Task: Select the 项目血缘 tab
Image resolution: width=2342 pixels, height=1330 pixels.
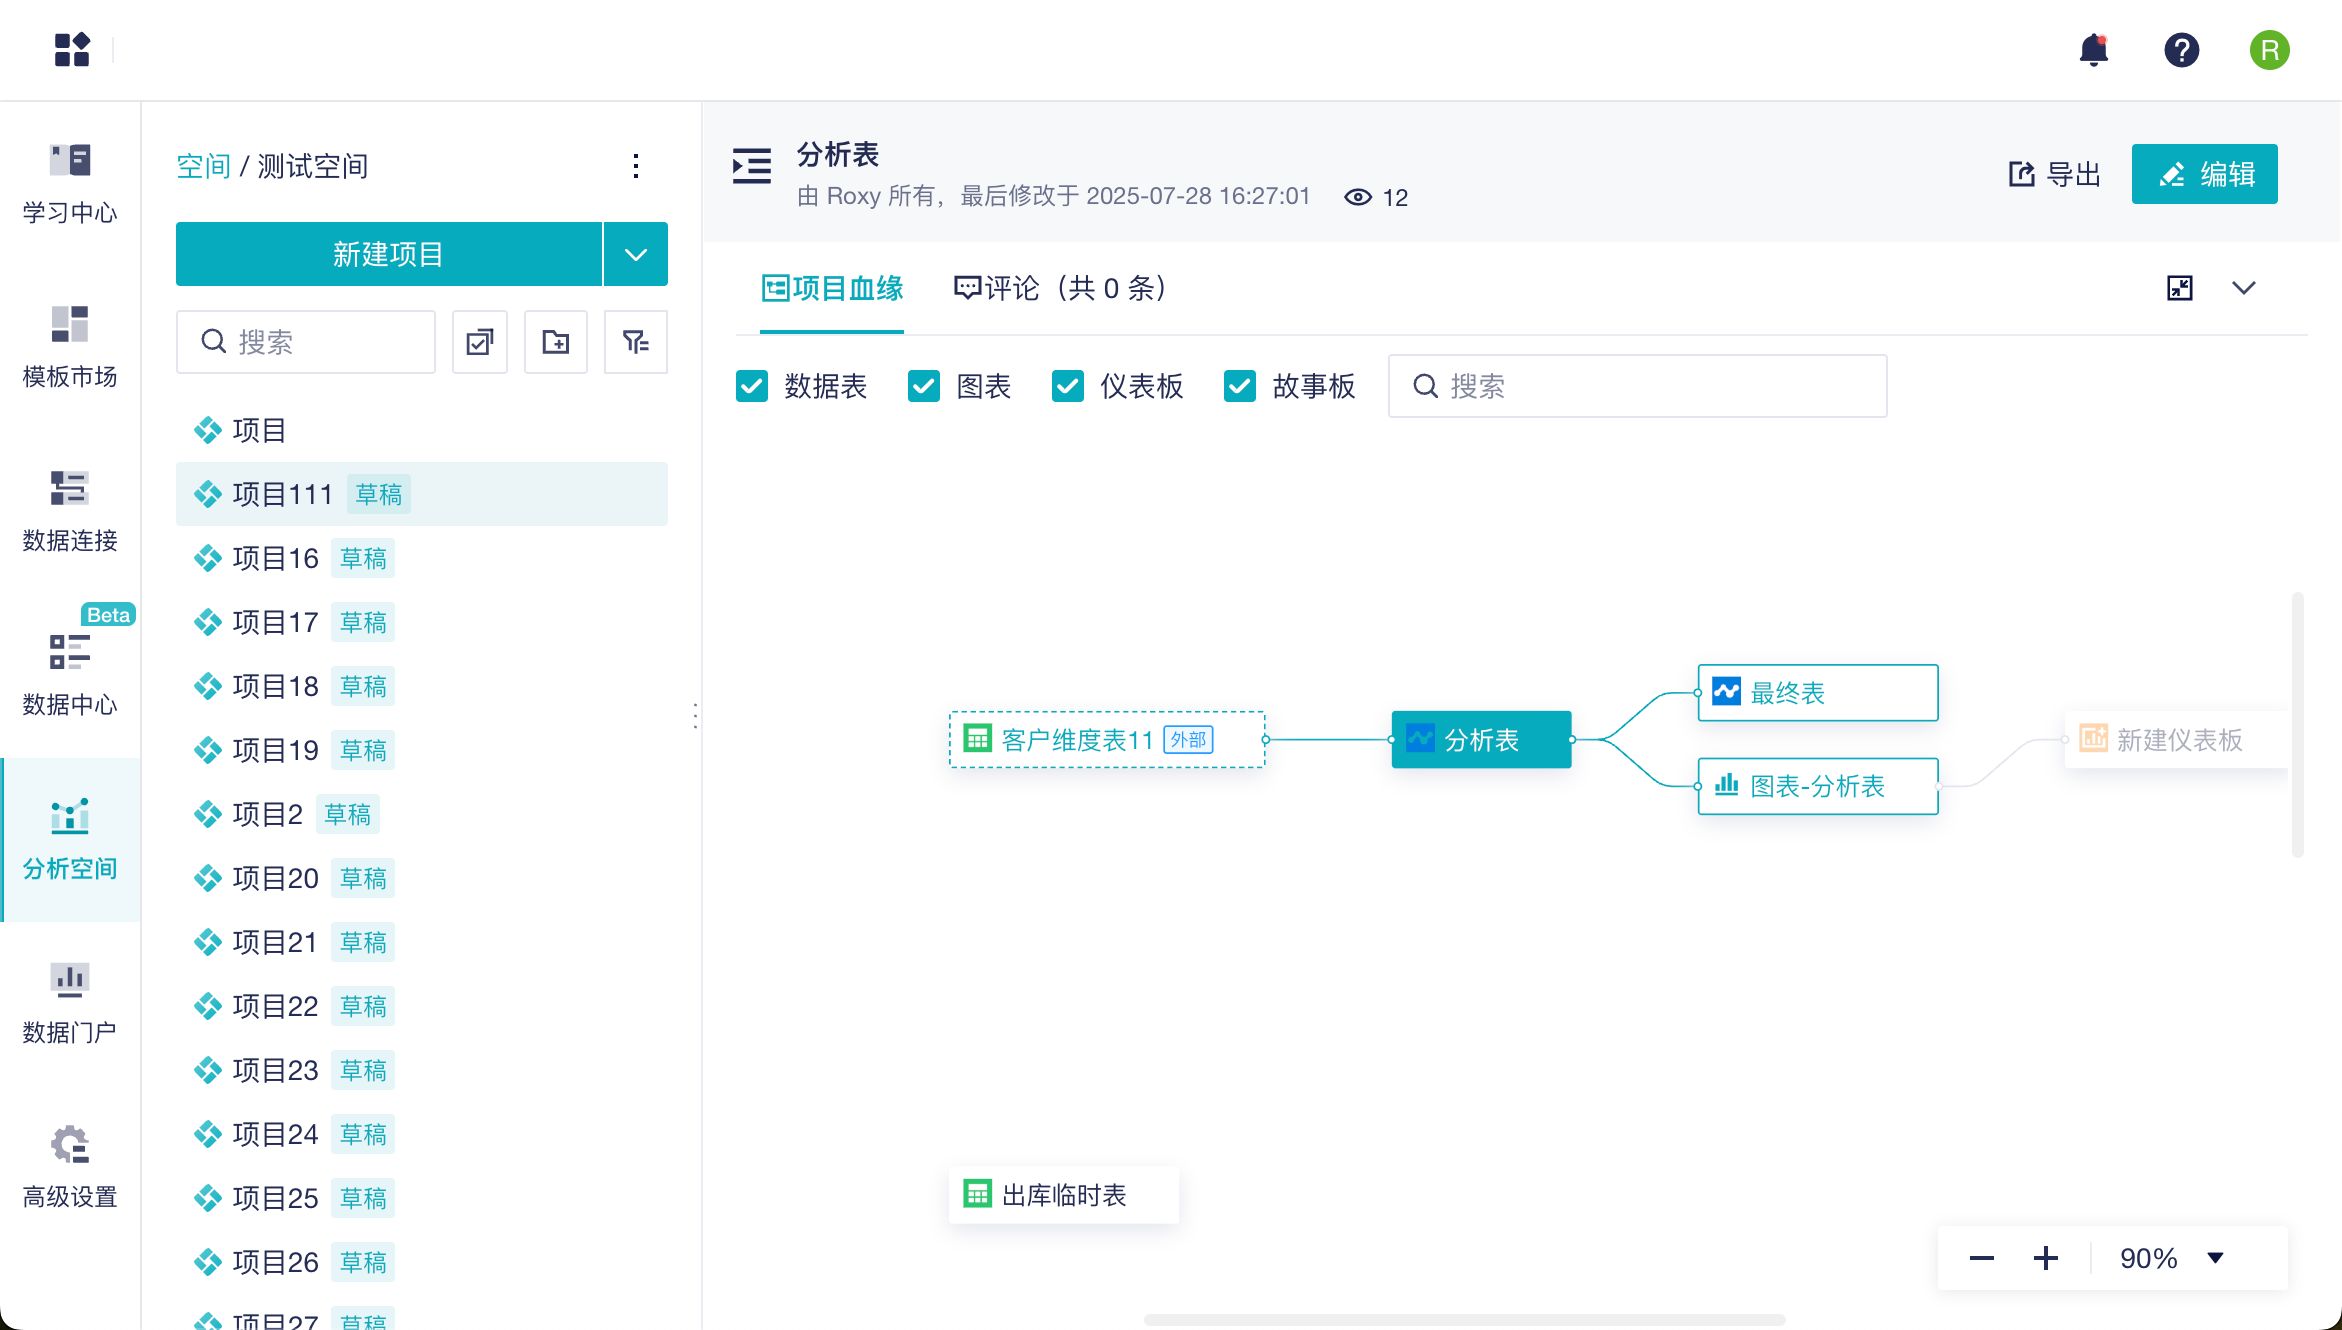Action: click(x=832, y=288)
